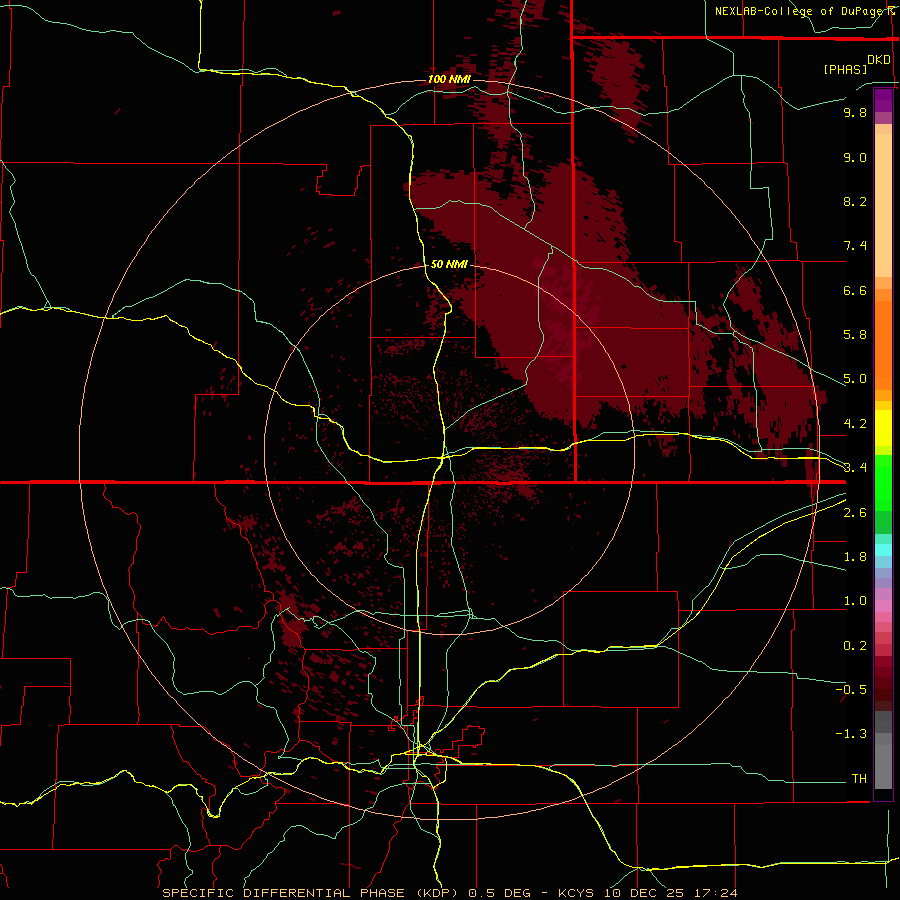Select the -0.5 value on the color scale
This screenshot has width=900, height=900.
click(851, 690)
